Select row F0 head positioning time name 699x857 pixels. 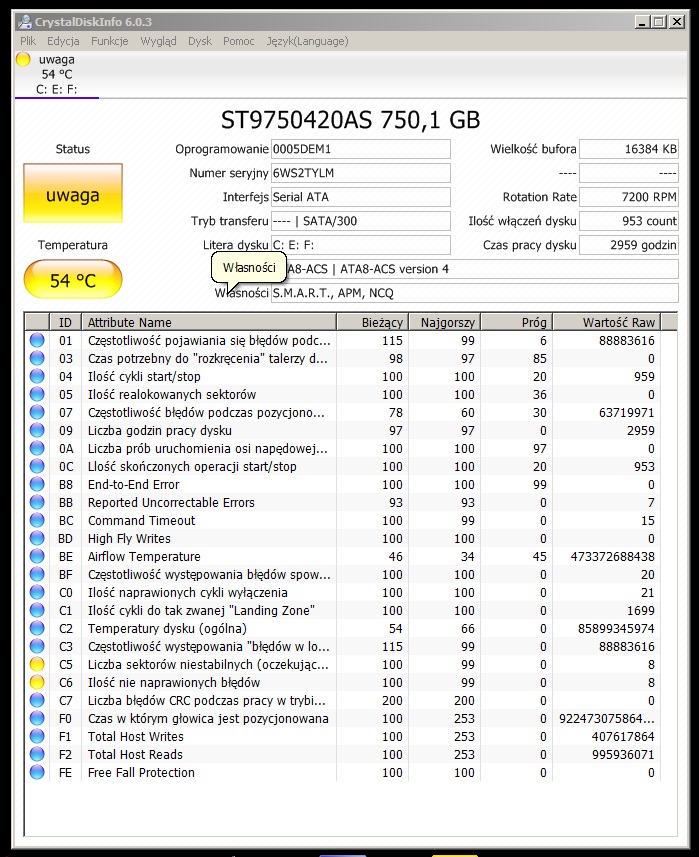click(x=208, y=719)
